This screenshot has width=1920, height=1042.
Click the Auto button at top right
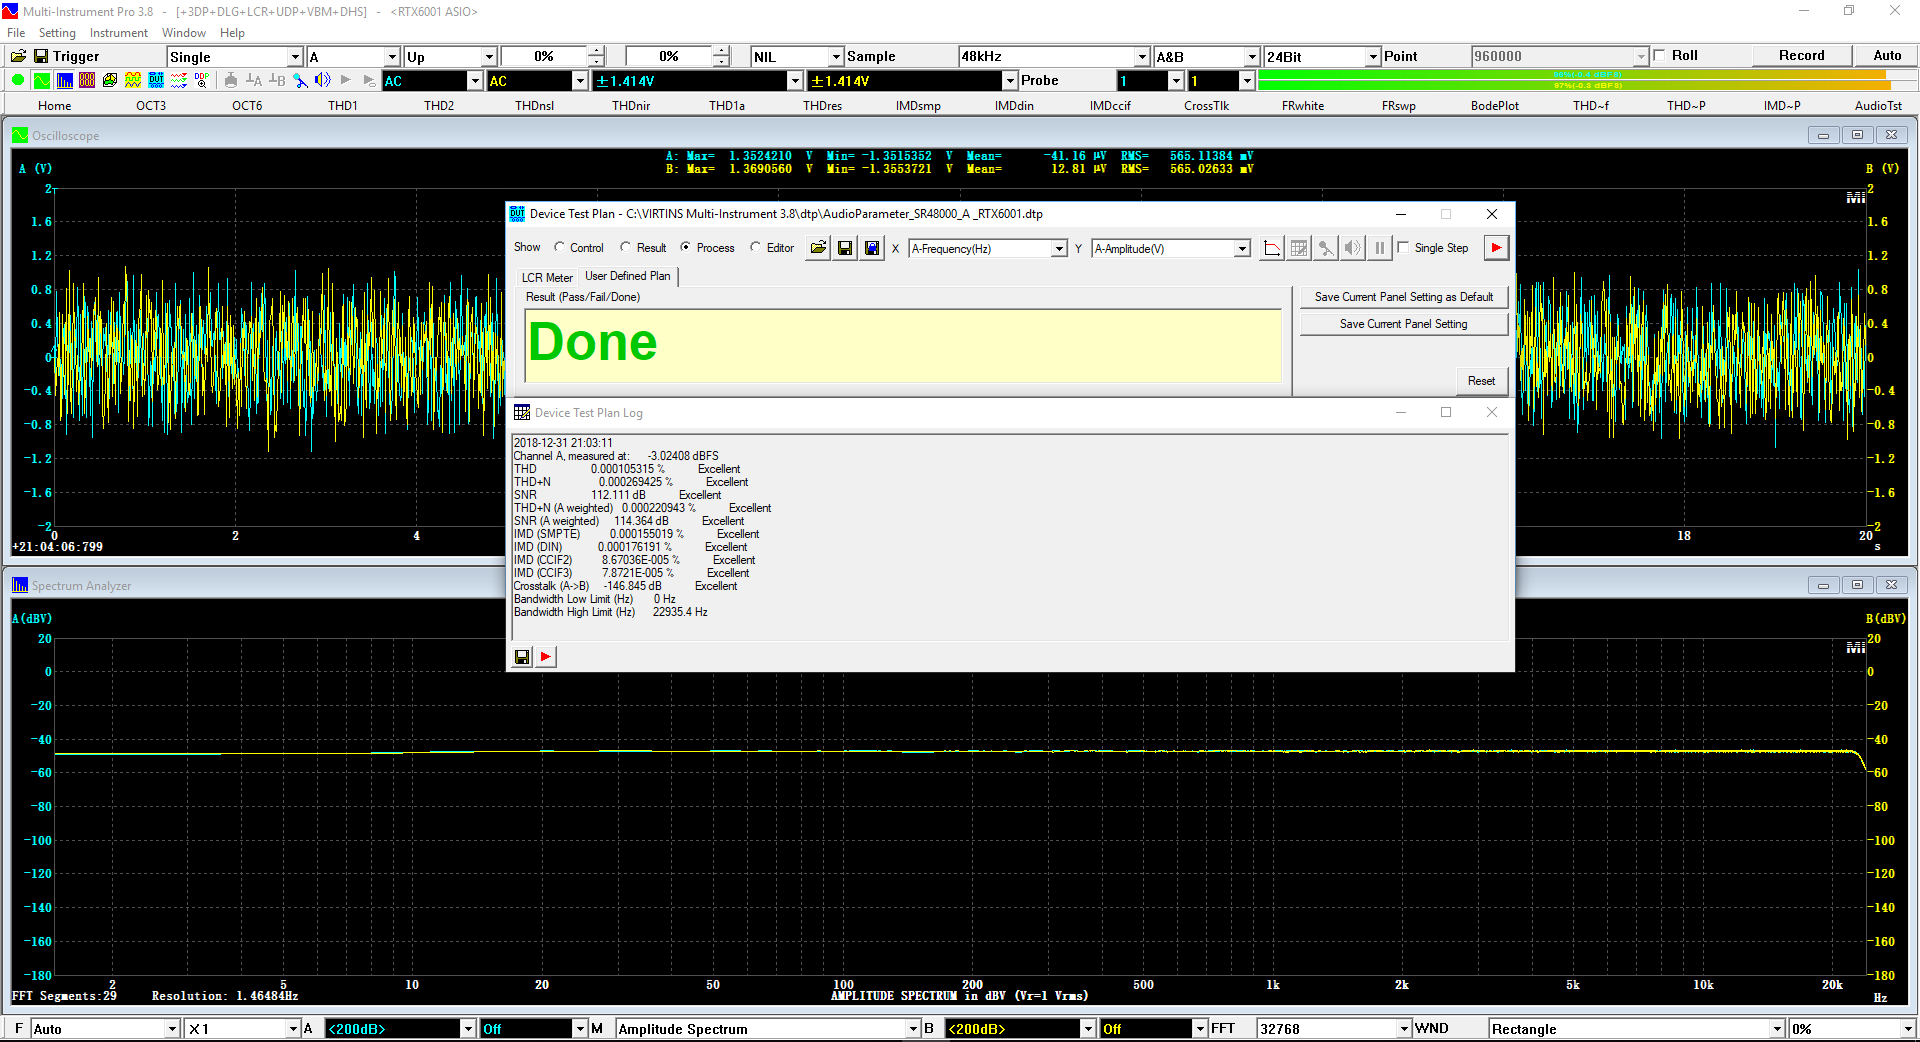coord(1887,55)
